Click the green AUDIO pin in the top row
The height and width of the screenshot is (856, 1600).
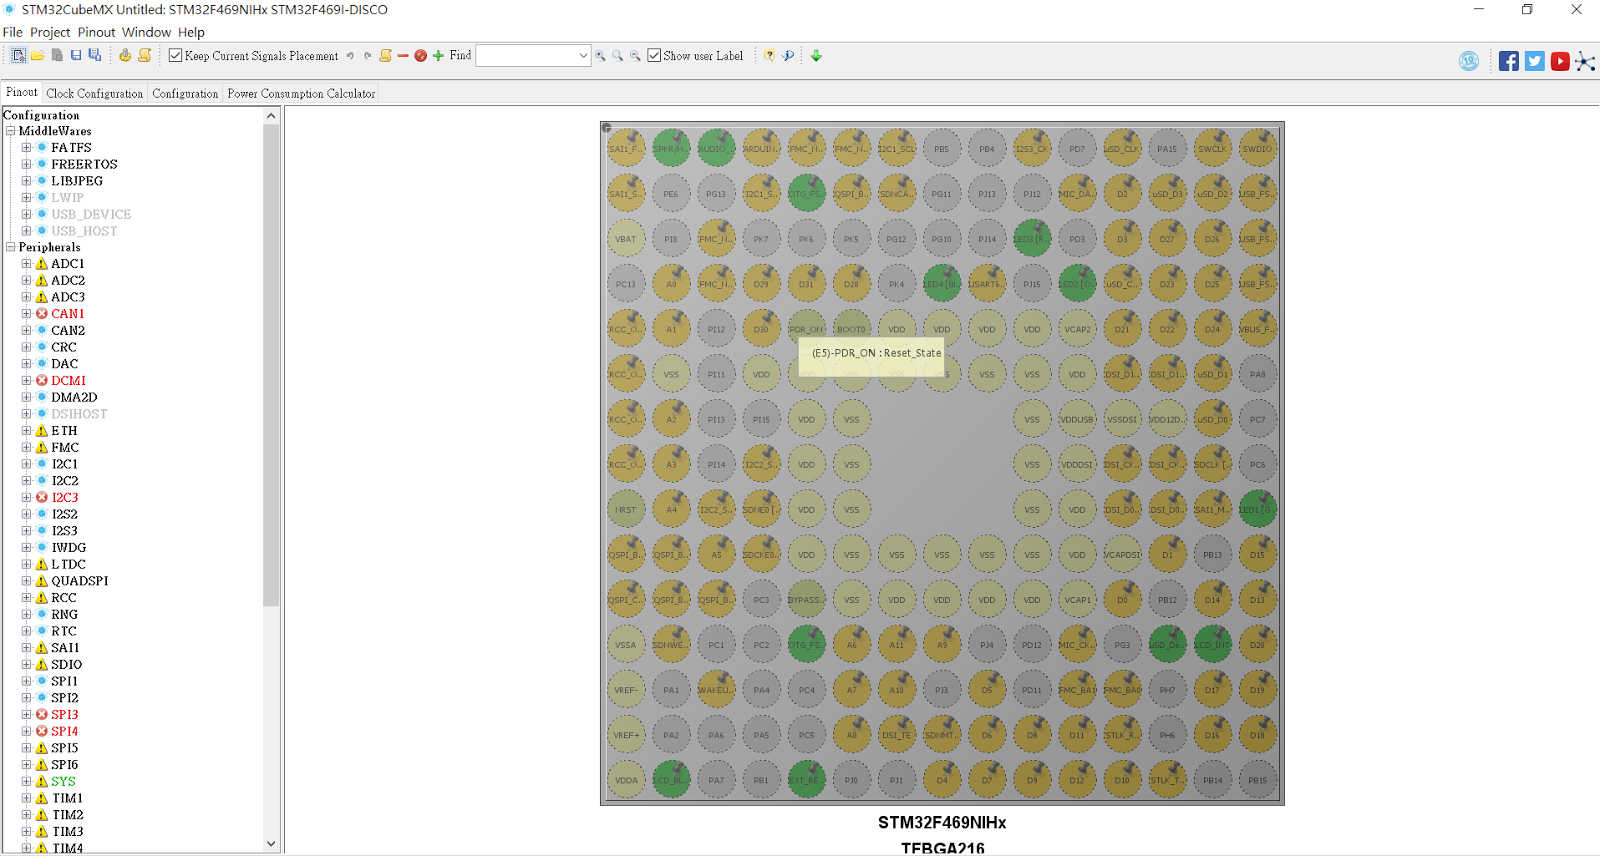(716, 149)
